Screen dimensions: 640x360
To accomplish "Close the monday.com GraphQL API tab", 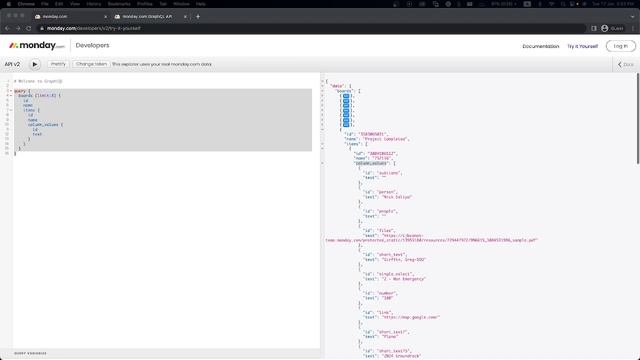I will click(185, 17).
